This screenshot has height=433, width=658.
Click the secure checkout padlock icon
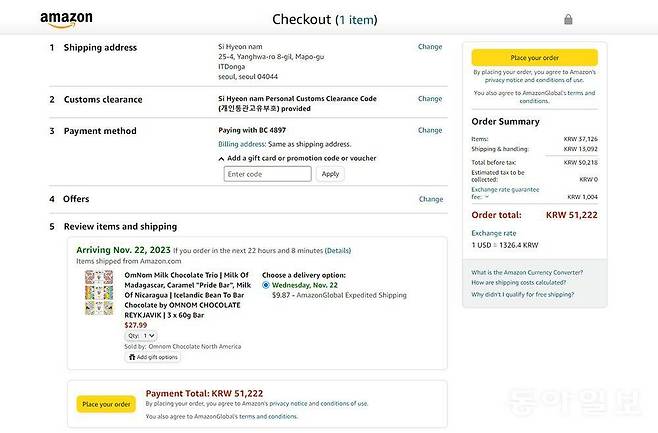click(568, 19)
